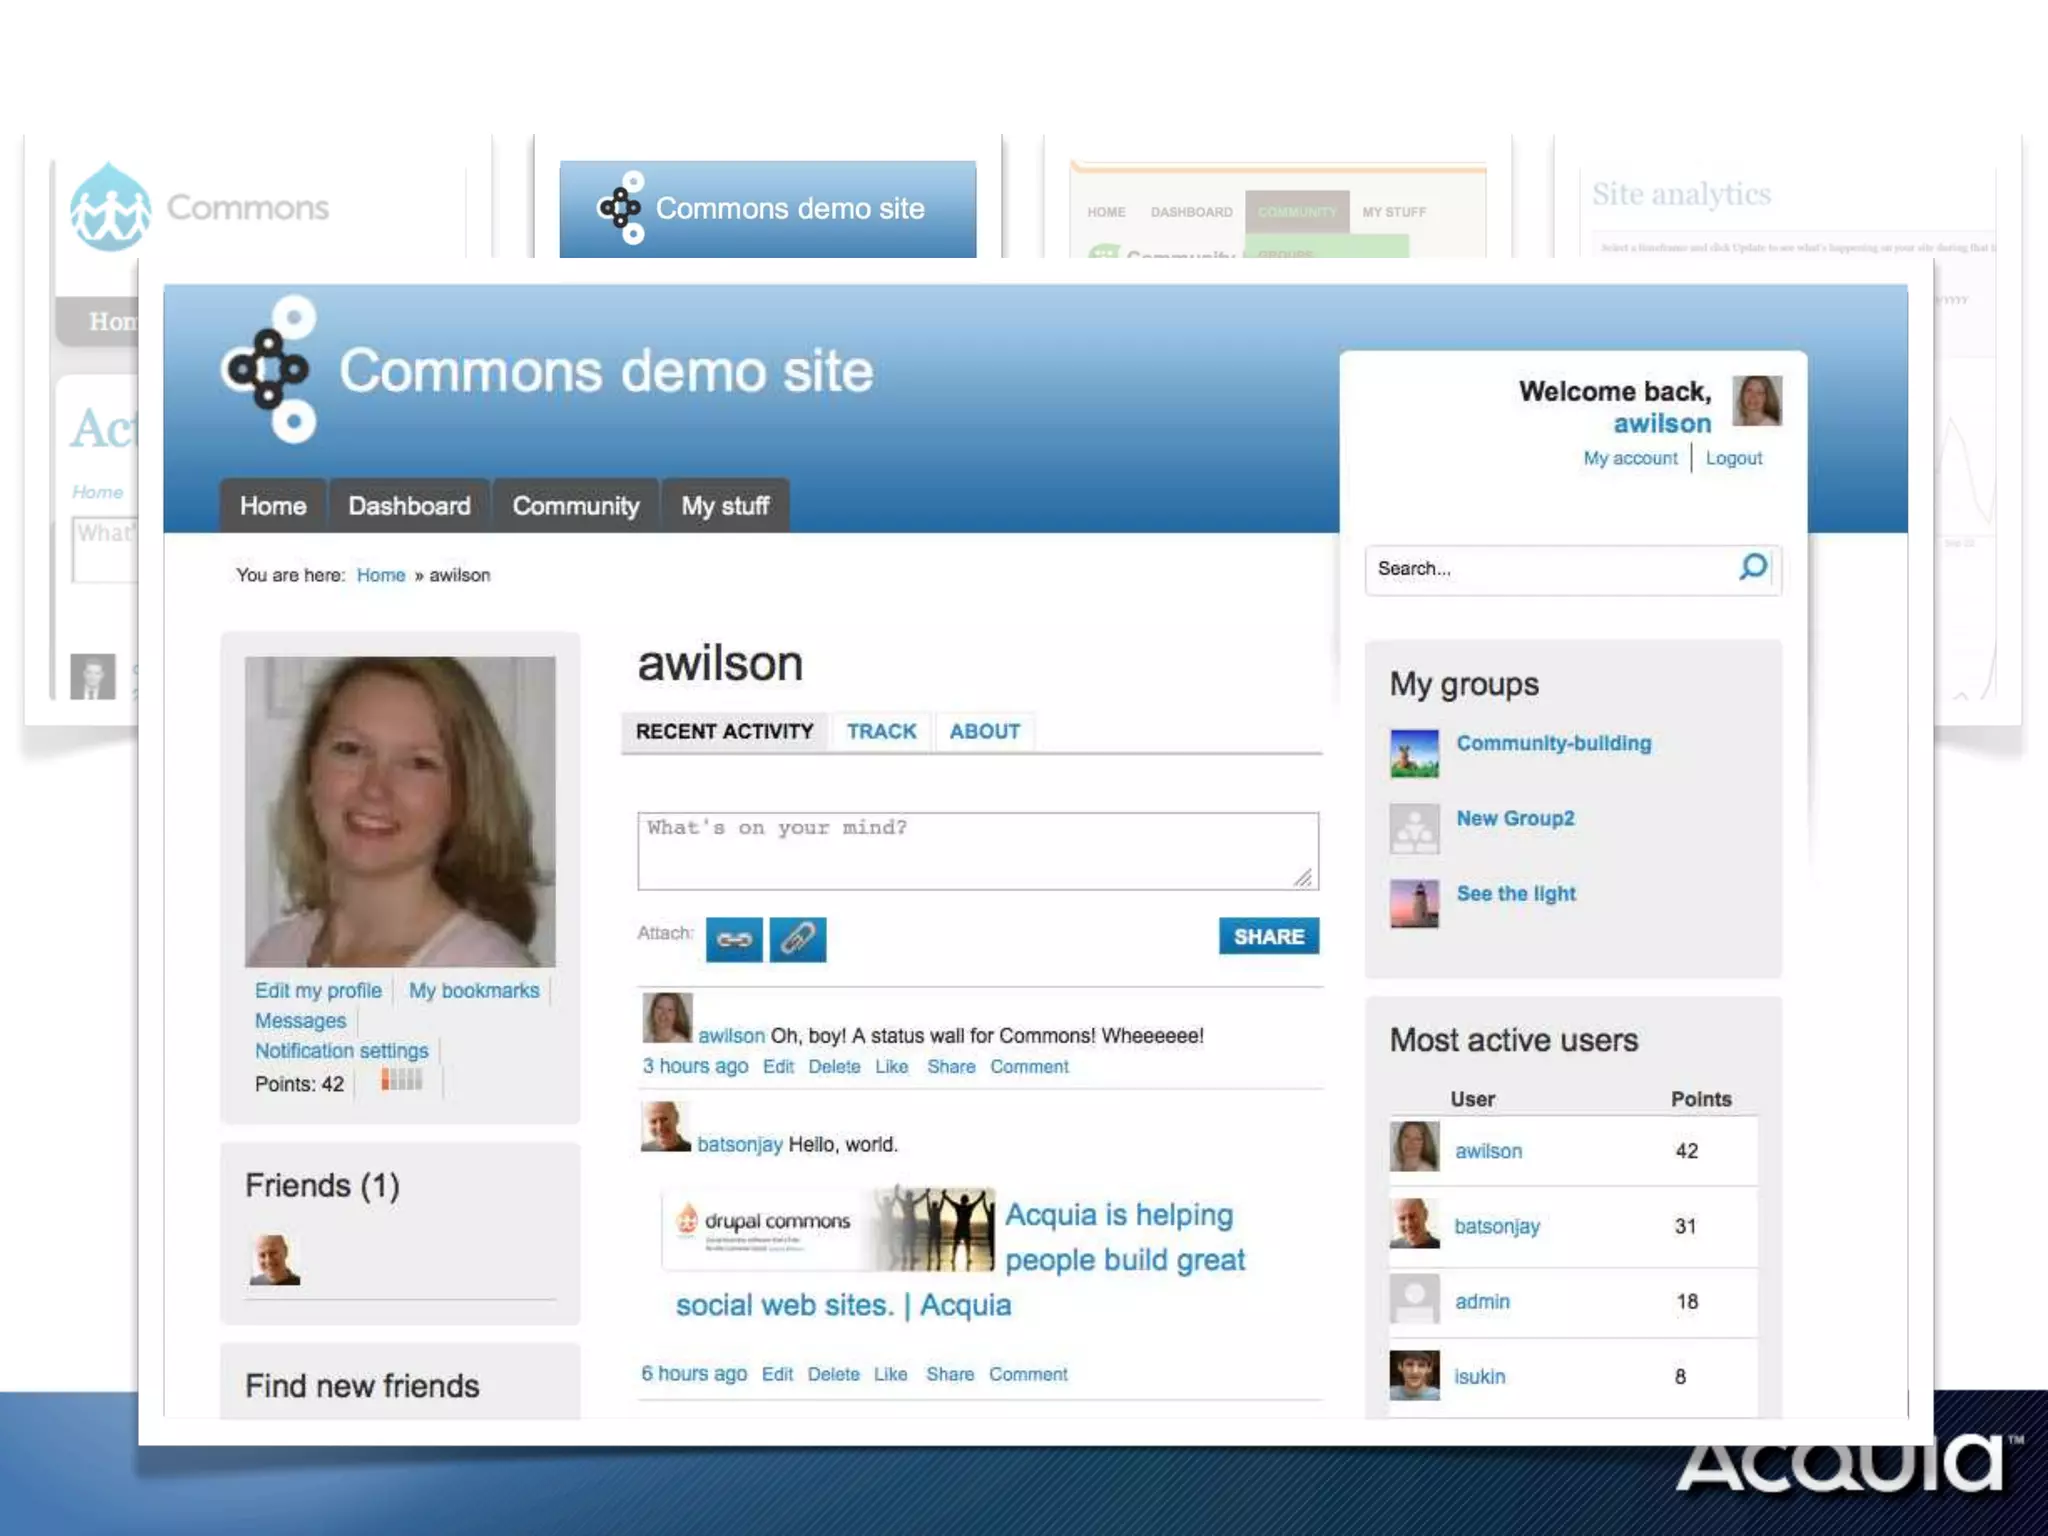Open the My stuff menu item
Screen dimensions: 2048x1536
tap(725, 506)
